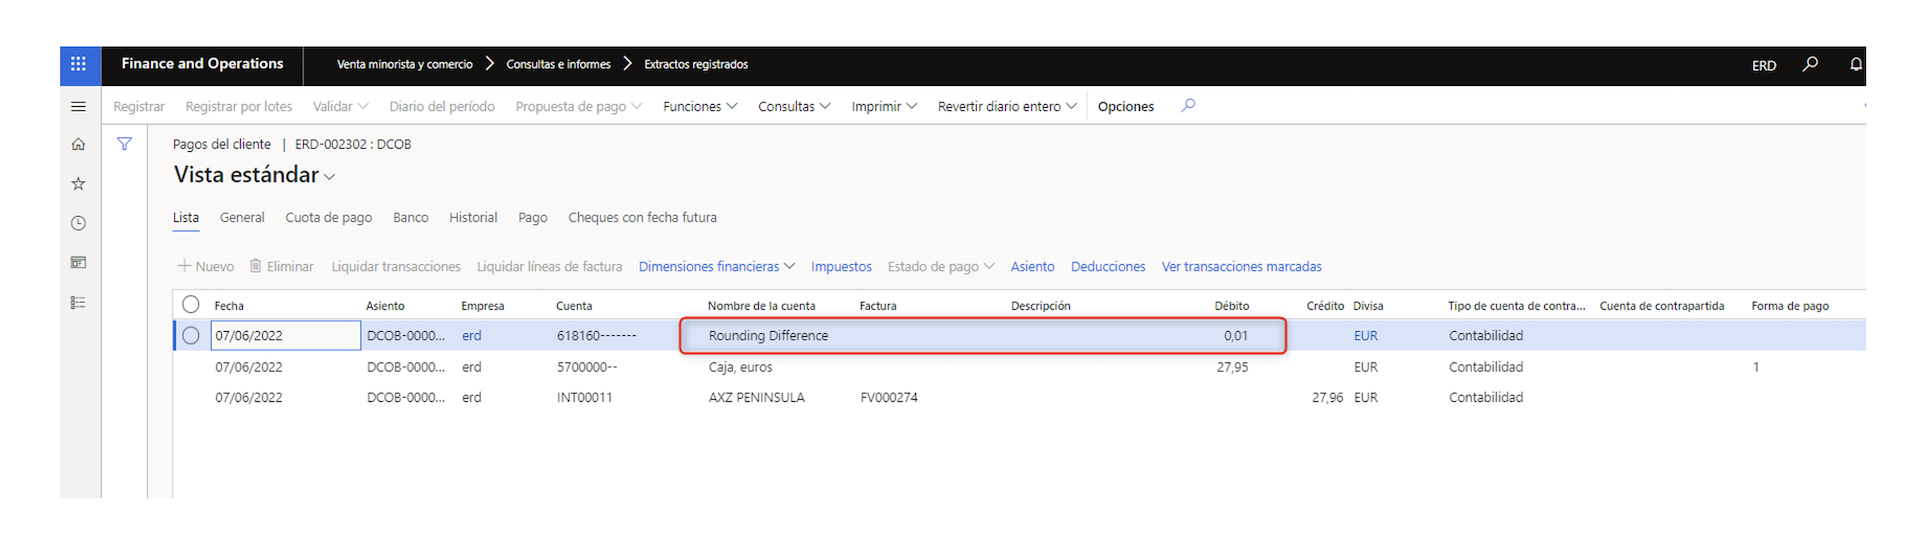Screen dimensions: 1920x543
Task: Toggle the select-all rows circle in header
Action: pos(191,304)
